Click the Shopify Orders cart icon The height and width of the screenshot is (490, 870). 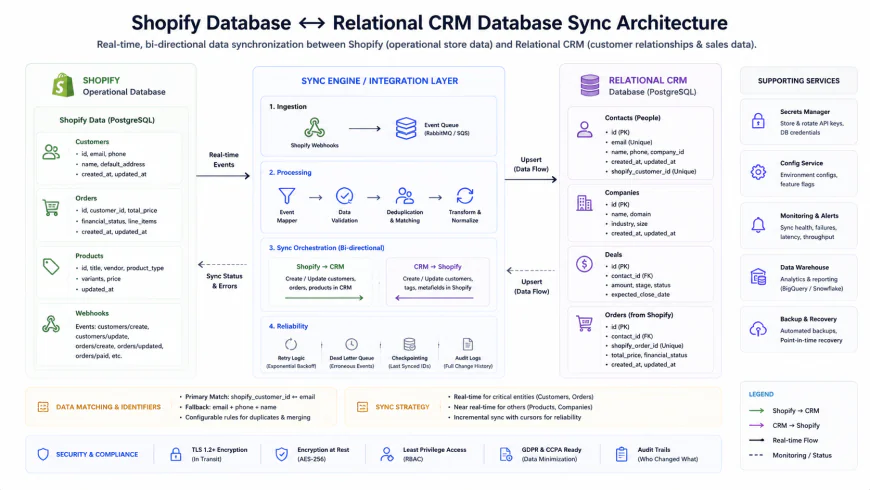coord(51,208)
